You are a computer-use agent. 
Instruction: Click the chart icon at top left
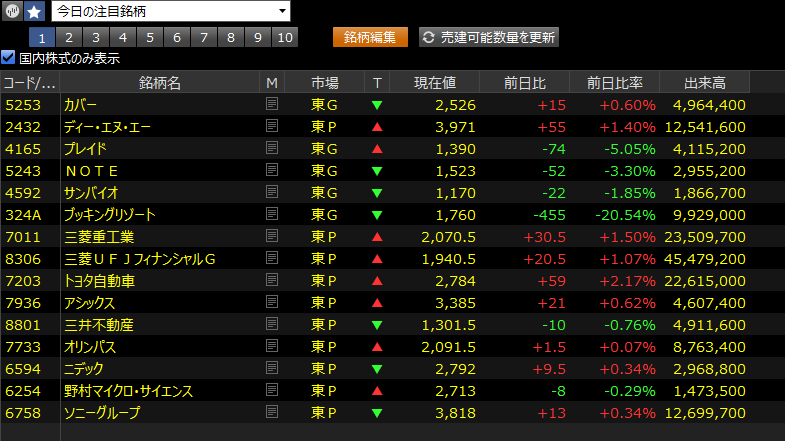tap(12, 11)
